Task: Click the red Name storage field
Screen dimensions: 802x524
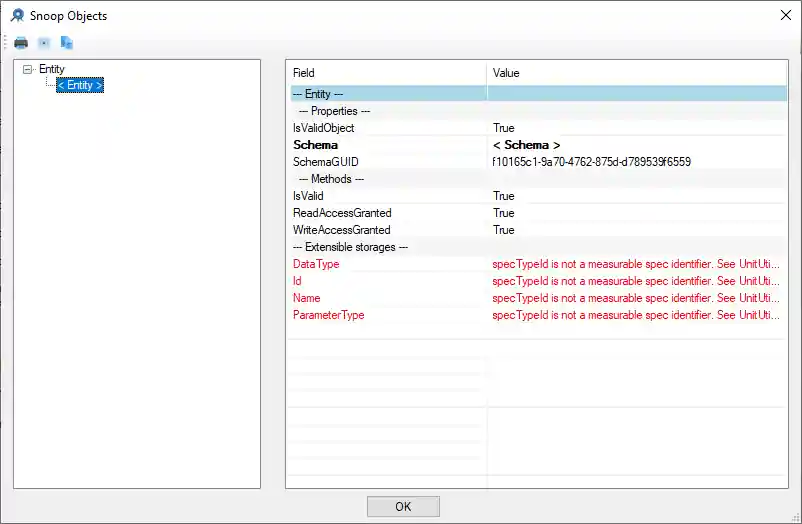Action: click(x=307, y=298)
